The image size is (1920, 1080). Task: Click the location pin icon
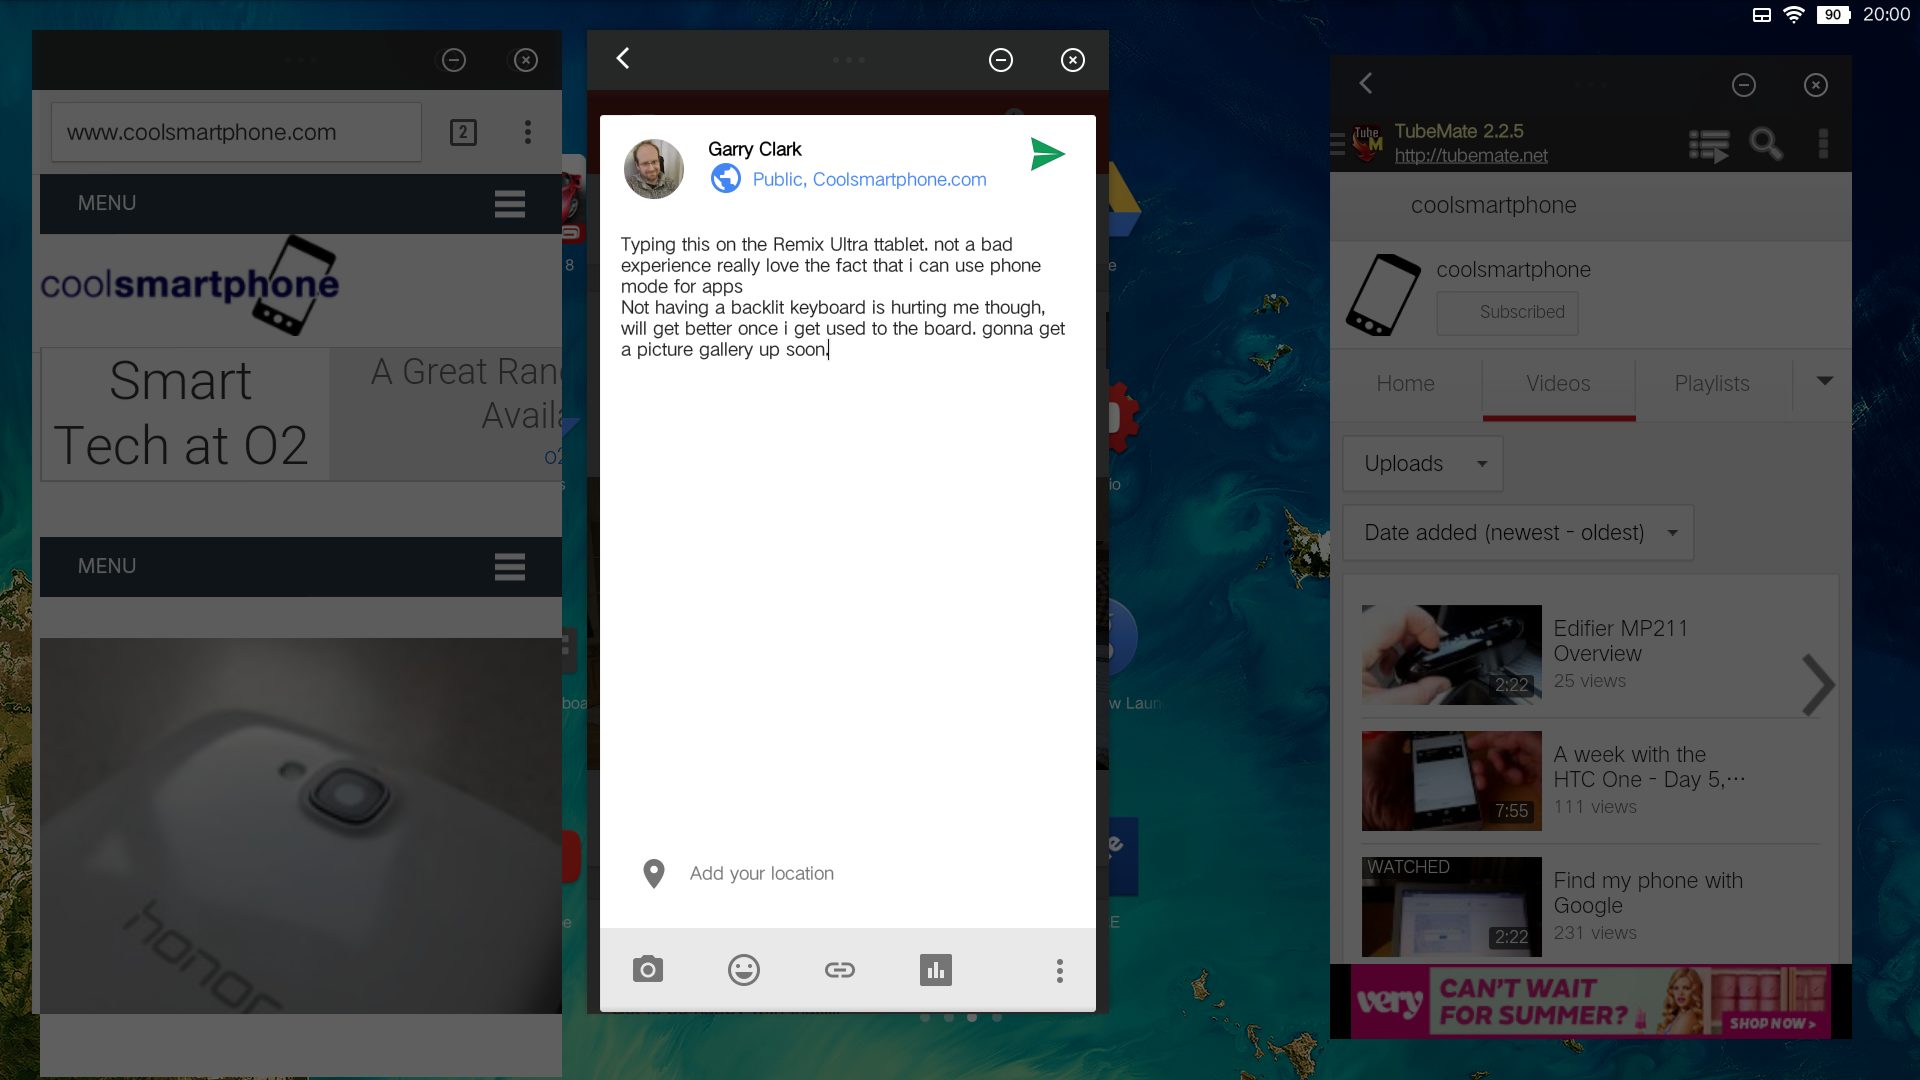pos(654,873)
